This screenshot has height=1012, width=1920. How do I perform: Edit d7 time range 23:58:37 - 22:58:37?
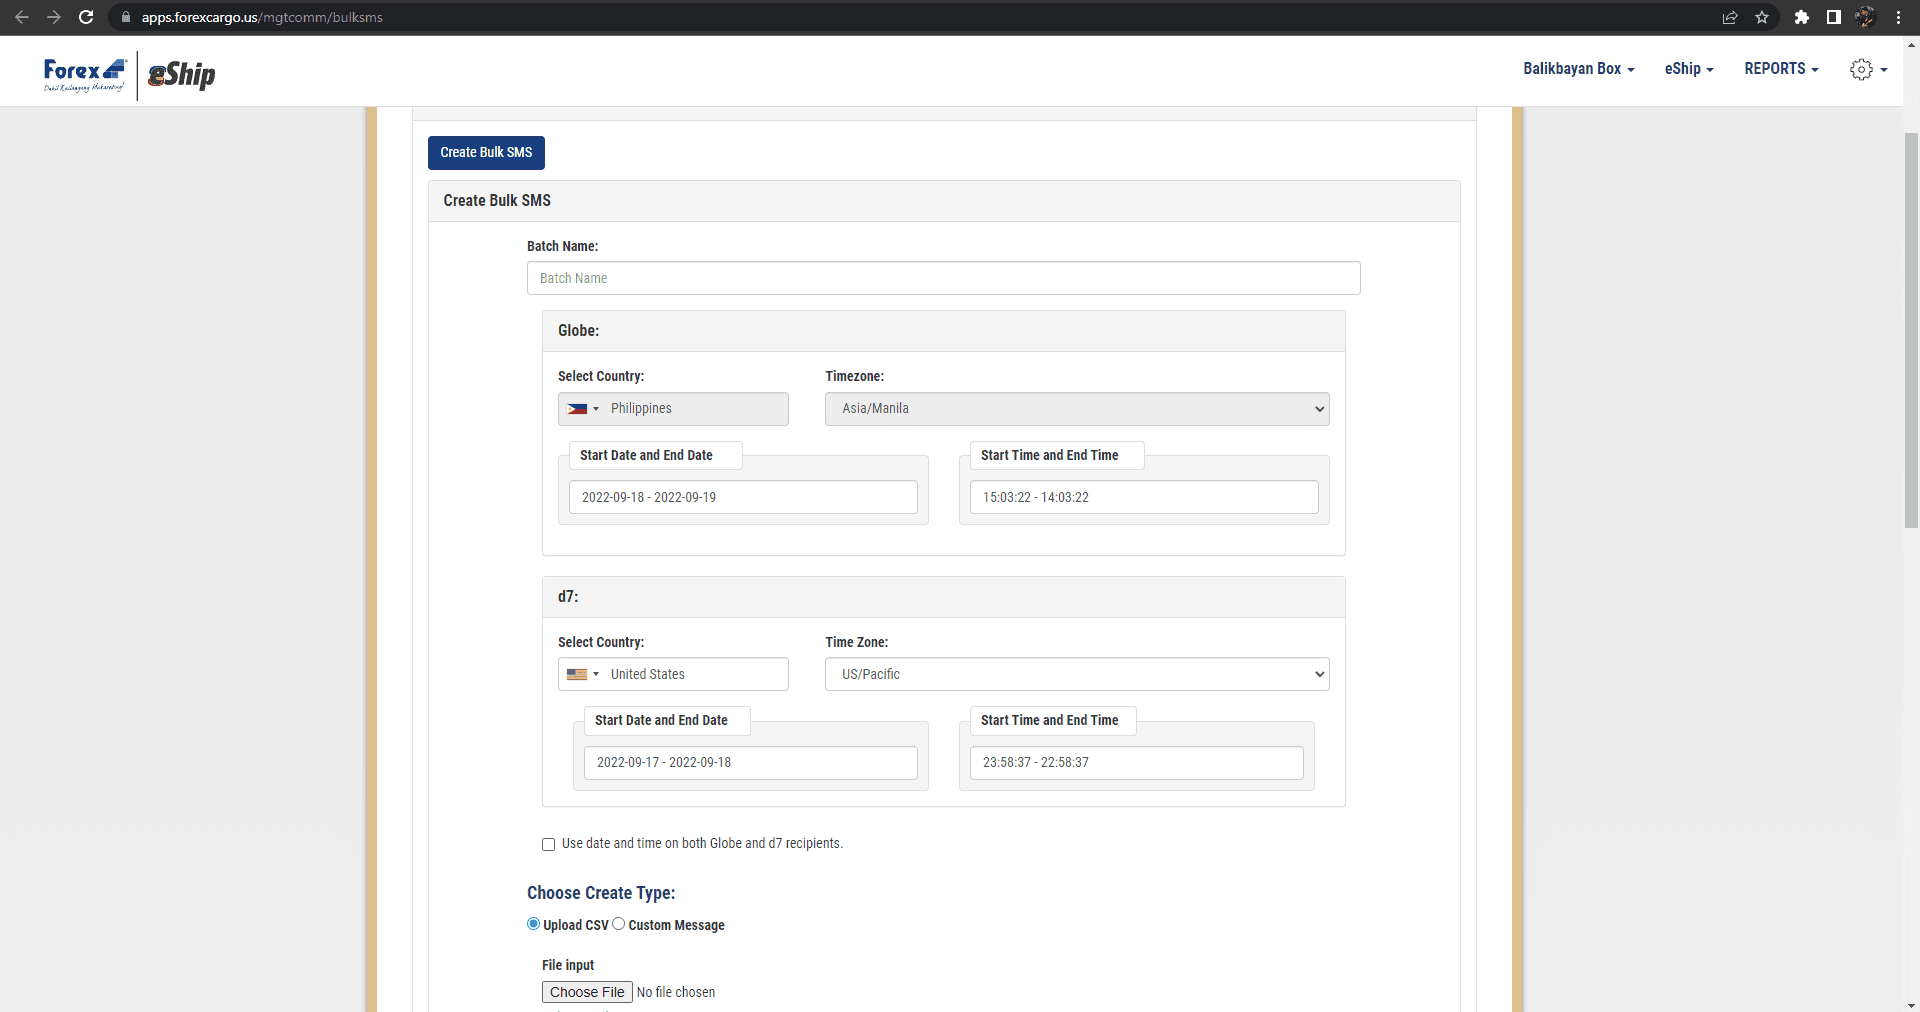tap(1136, 763)
